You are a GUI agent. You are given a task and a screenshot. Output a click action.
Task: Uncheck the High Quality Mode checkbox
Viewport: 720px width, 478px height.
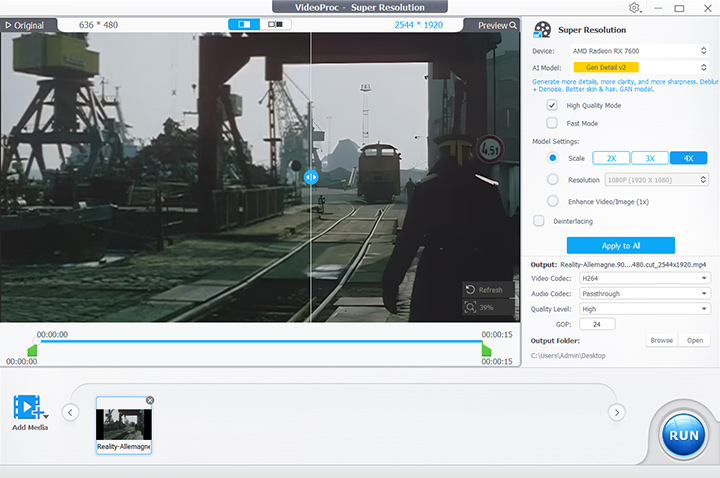pos(552,105)
